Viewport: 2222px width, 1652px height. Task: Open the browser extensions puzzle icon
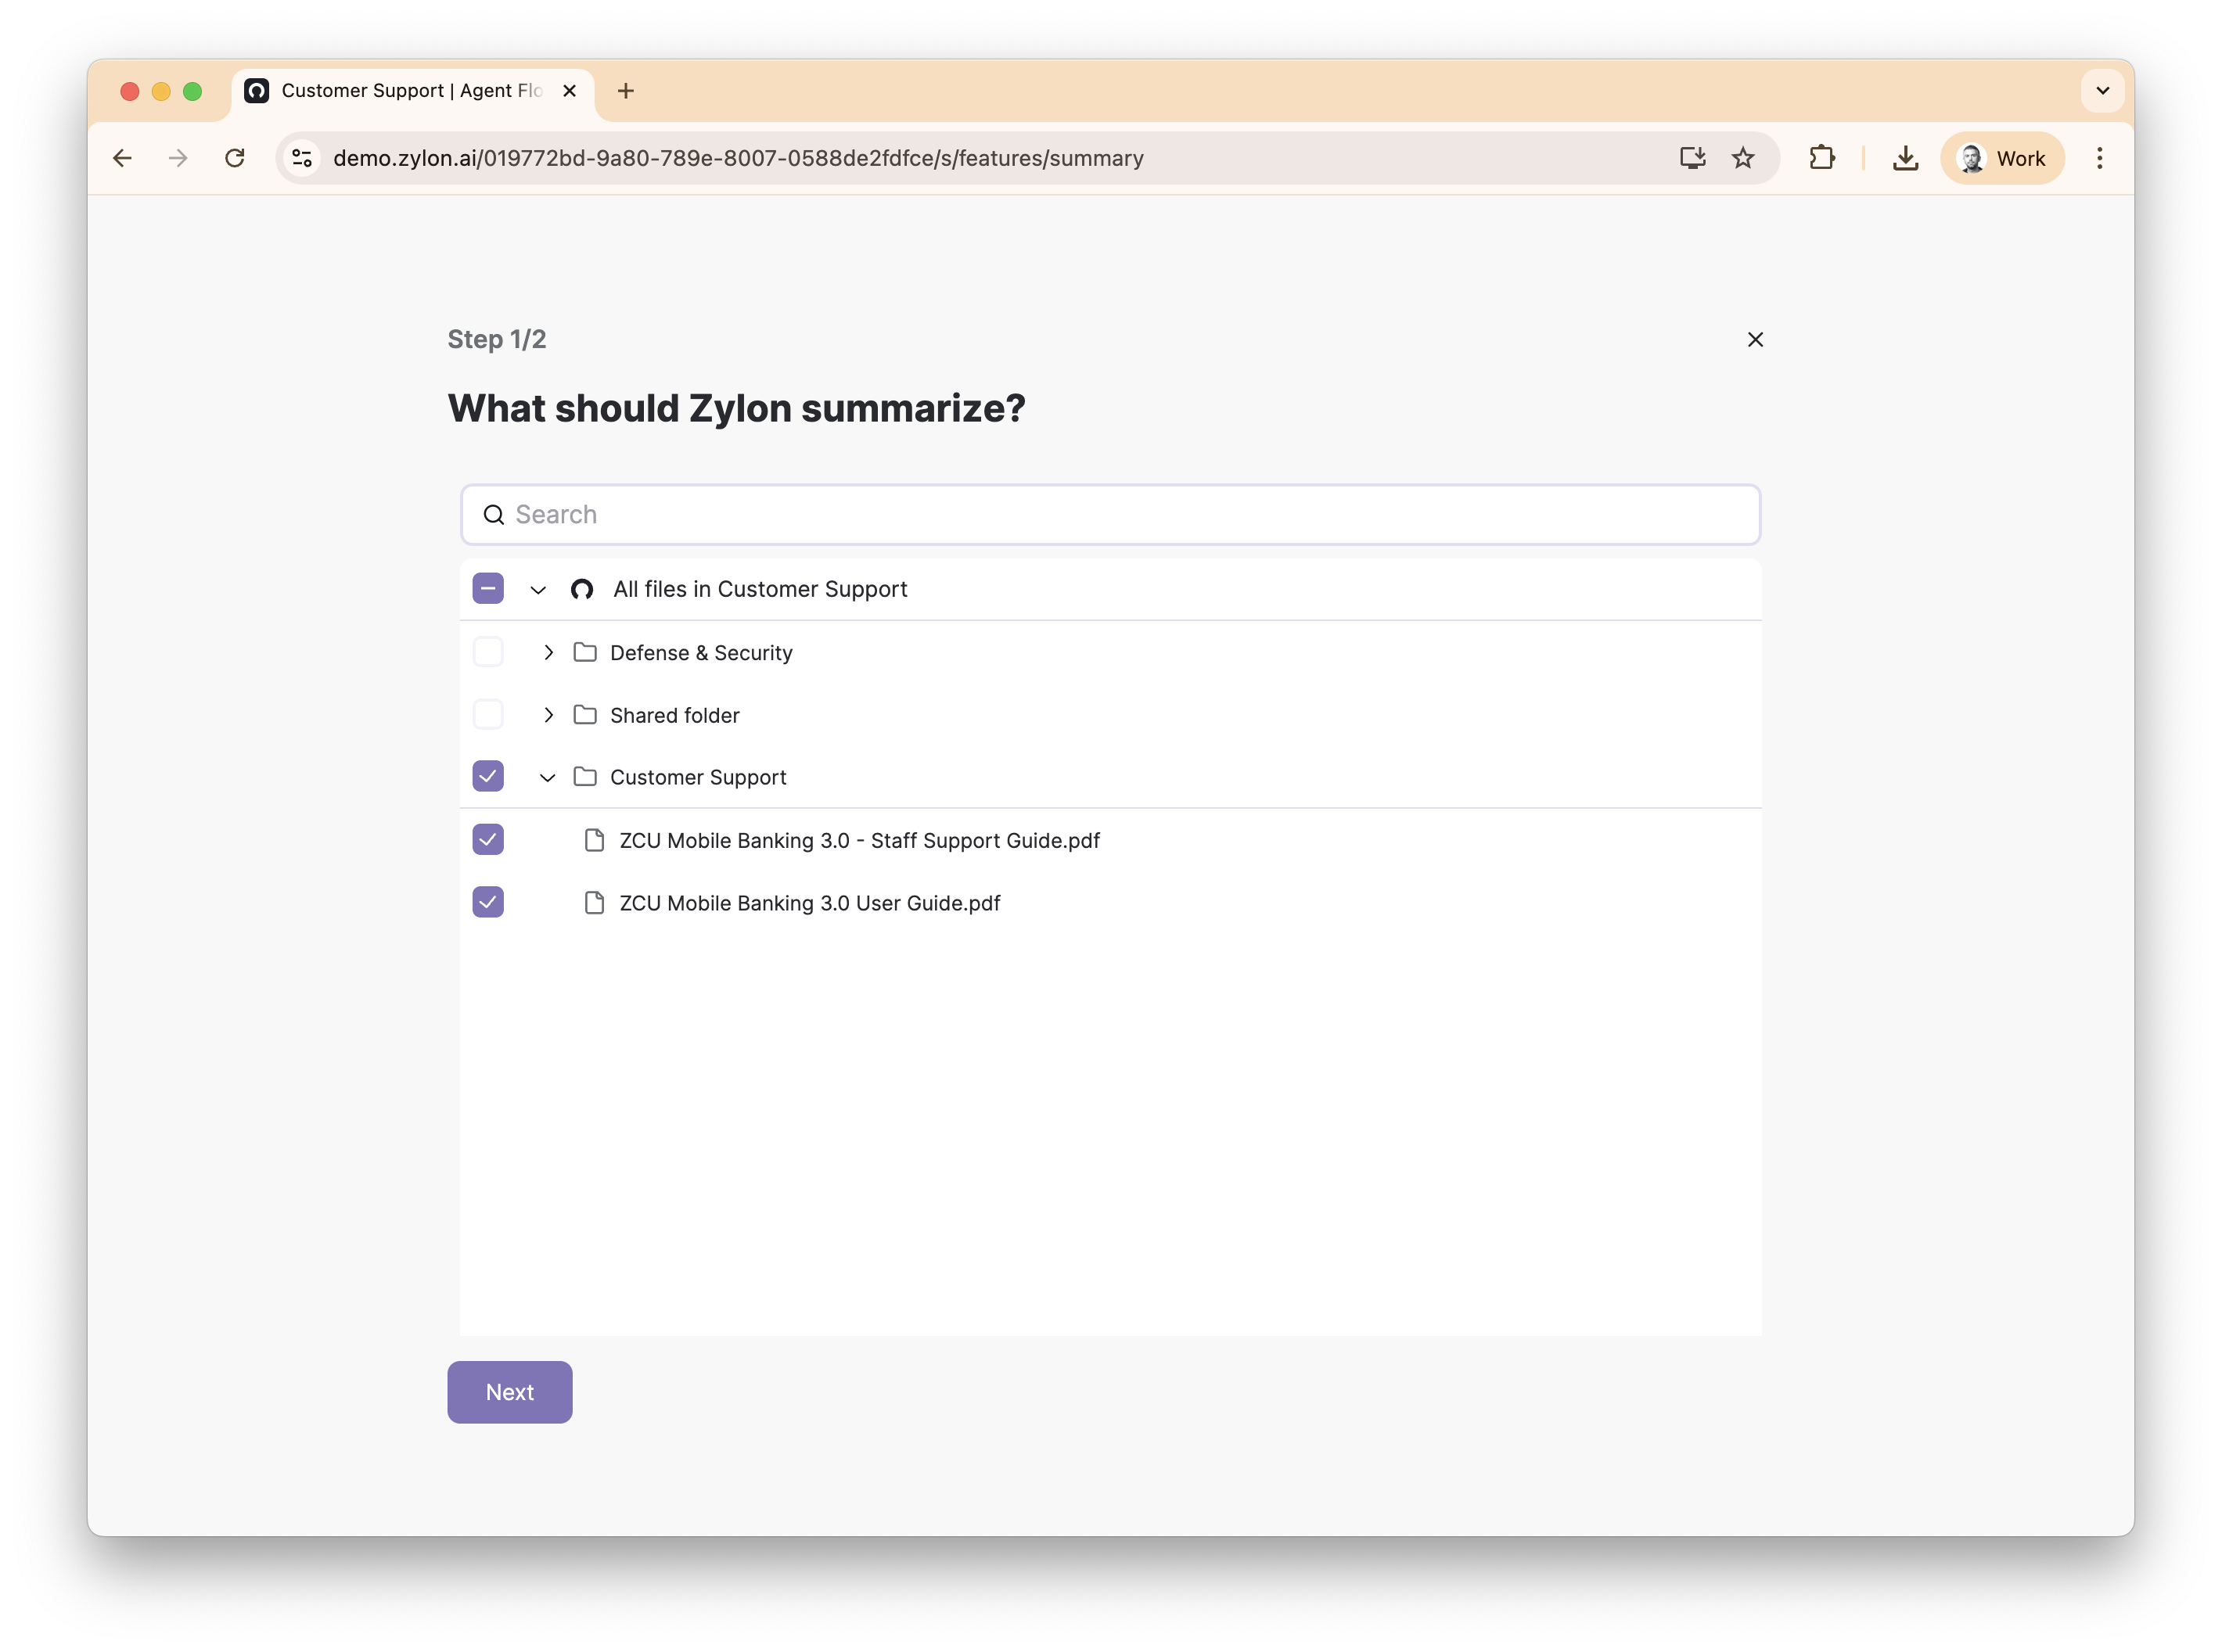(1821, 158)
